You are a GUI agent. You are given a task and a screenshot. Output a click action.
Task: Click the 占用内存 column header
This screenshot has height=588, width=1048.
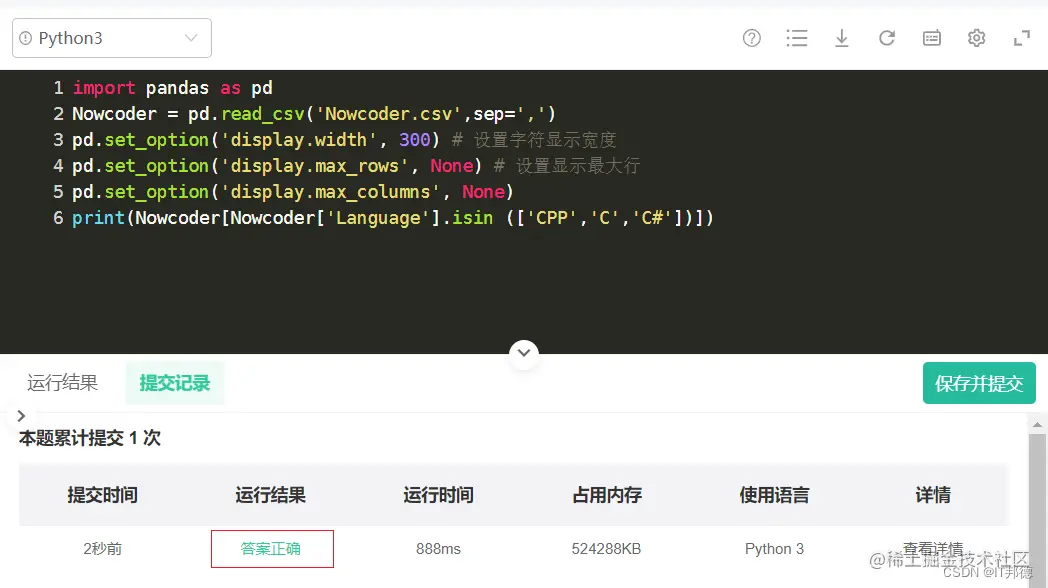(x=607, y=495)
